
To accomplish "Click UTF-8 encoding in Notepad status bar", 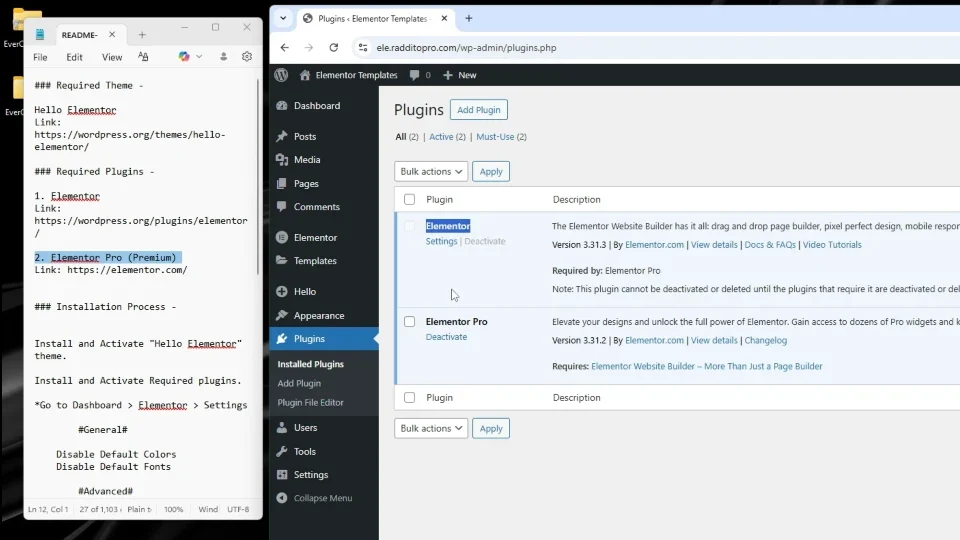I will coord(238,509).
